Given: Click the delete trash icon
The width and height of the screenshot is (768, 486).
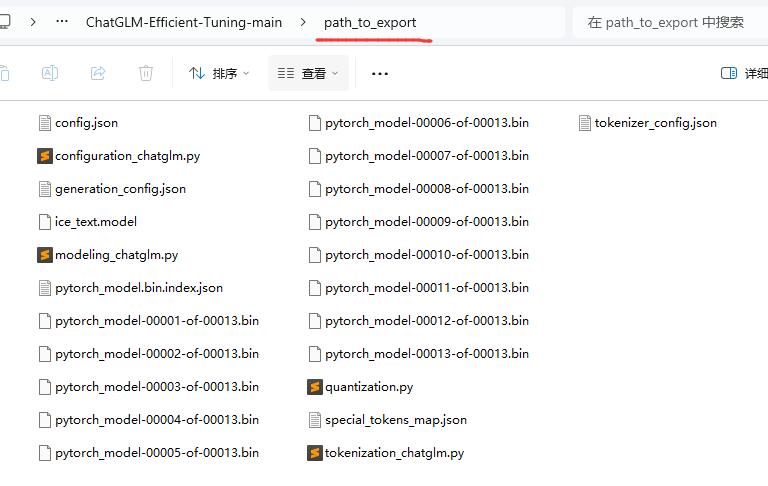Looking at the screenshot, I should click(146, 73).
